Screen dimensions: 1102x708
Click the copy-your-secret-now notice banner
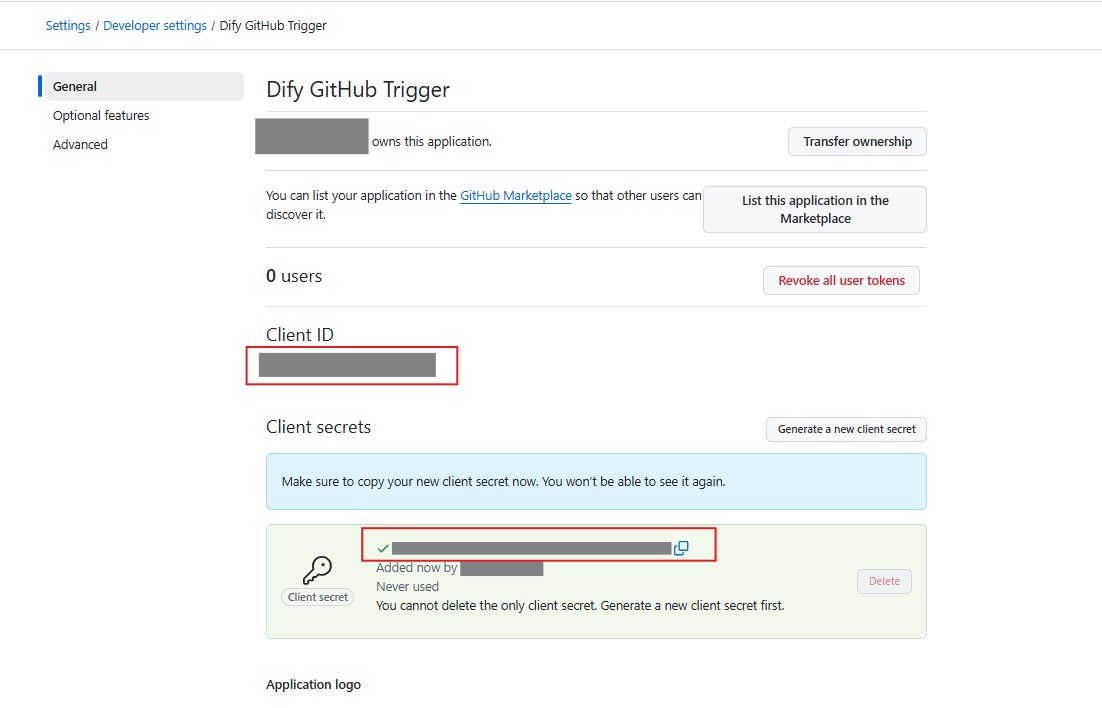596,482
